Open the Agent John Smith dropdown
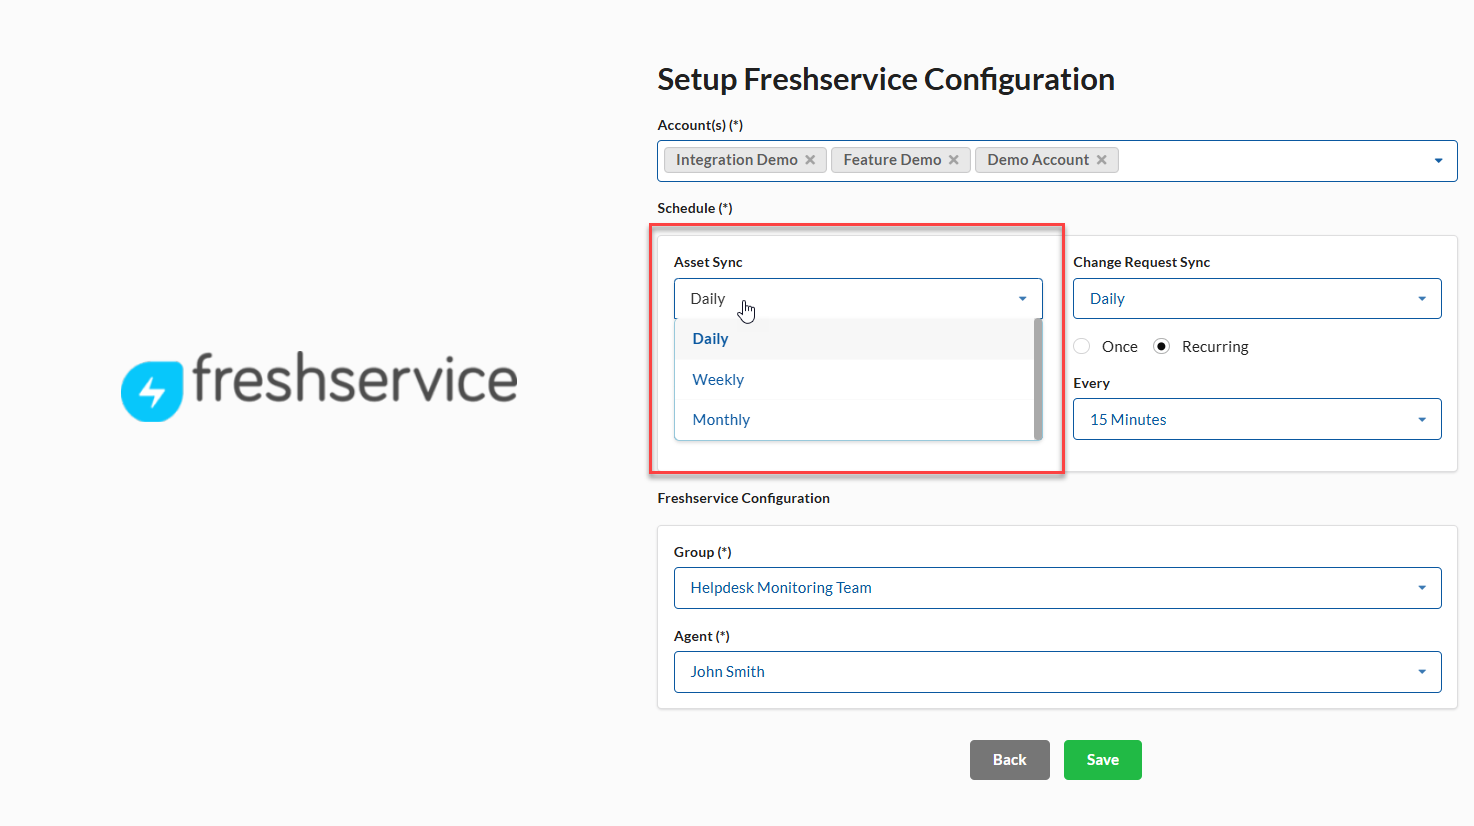Image resolution: width=1474 pixels, height=826 pixels. [1057, 672]
